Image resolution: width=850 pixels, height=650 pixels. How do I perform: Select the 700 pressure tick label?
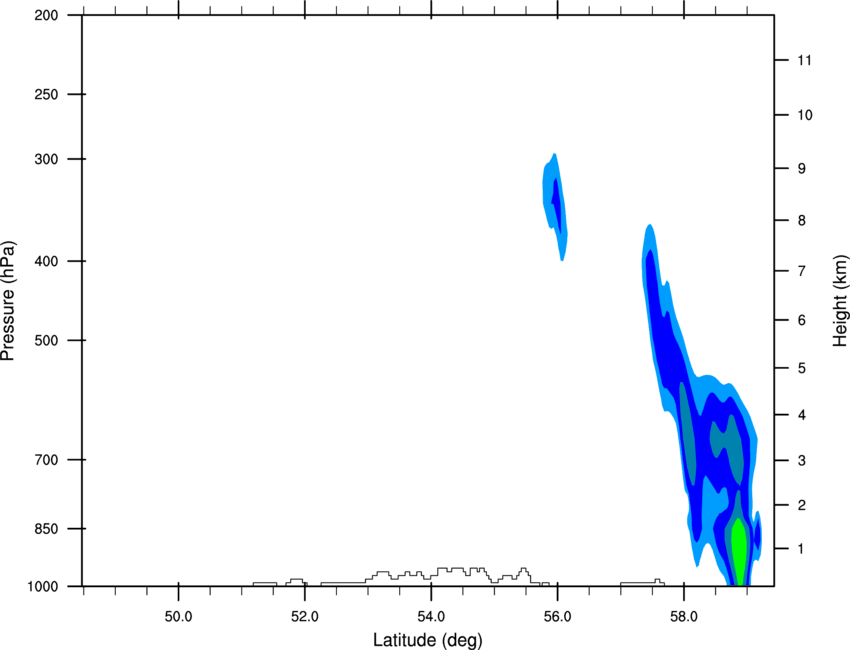[x=46, y=460]
